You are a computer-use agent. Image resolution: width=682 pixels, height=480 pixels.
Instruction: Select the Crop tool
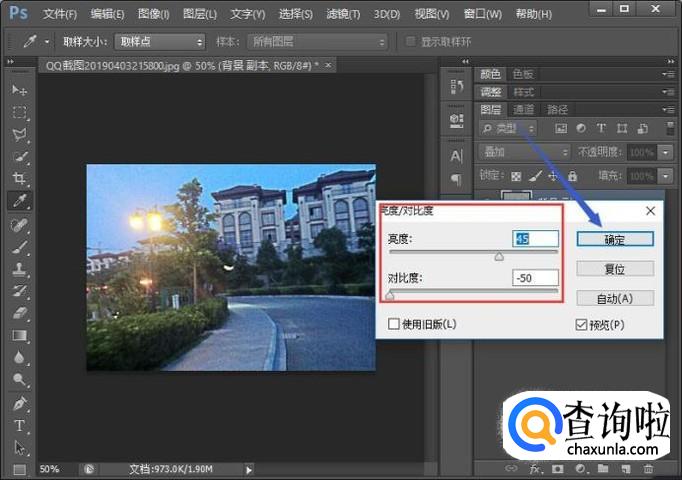click(19, 178)
